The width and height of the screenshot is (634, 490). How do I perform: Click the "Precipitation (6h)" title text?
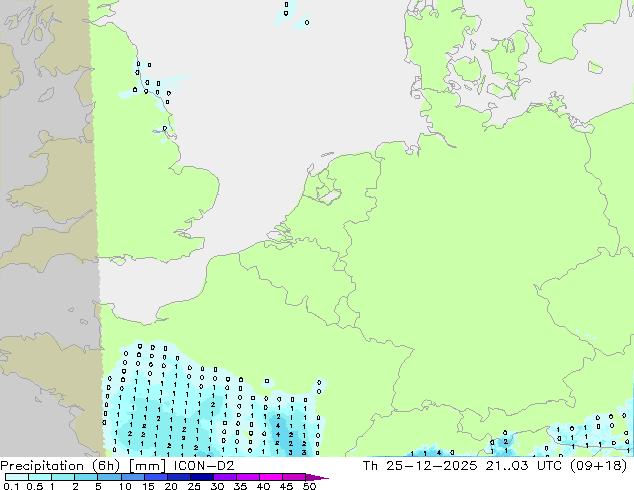pyautogui.click(x=60, y=466)
